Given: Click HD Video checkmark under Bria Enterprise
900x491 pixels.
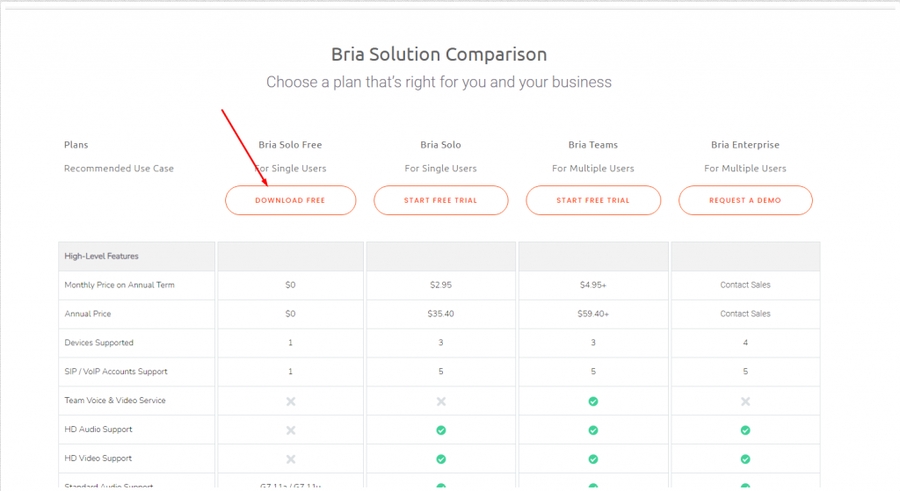Looking at the screenshot, I should coord(745,459).
